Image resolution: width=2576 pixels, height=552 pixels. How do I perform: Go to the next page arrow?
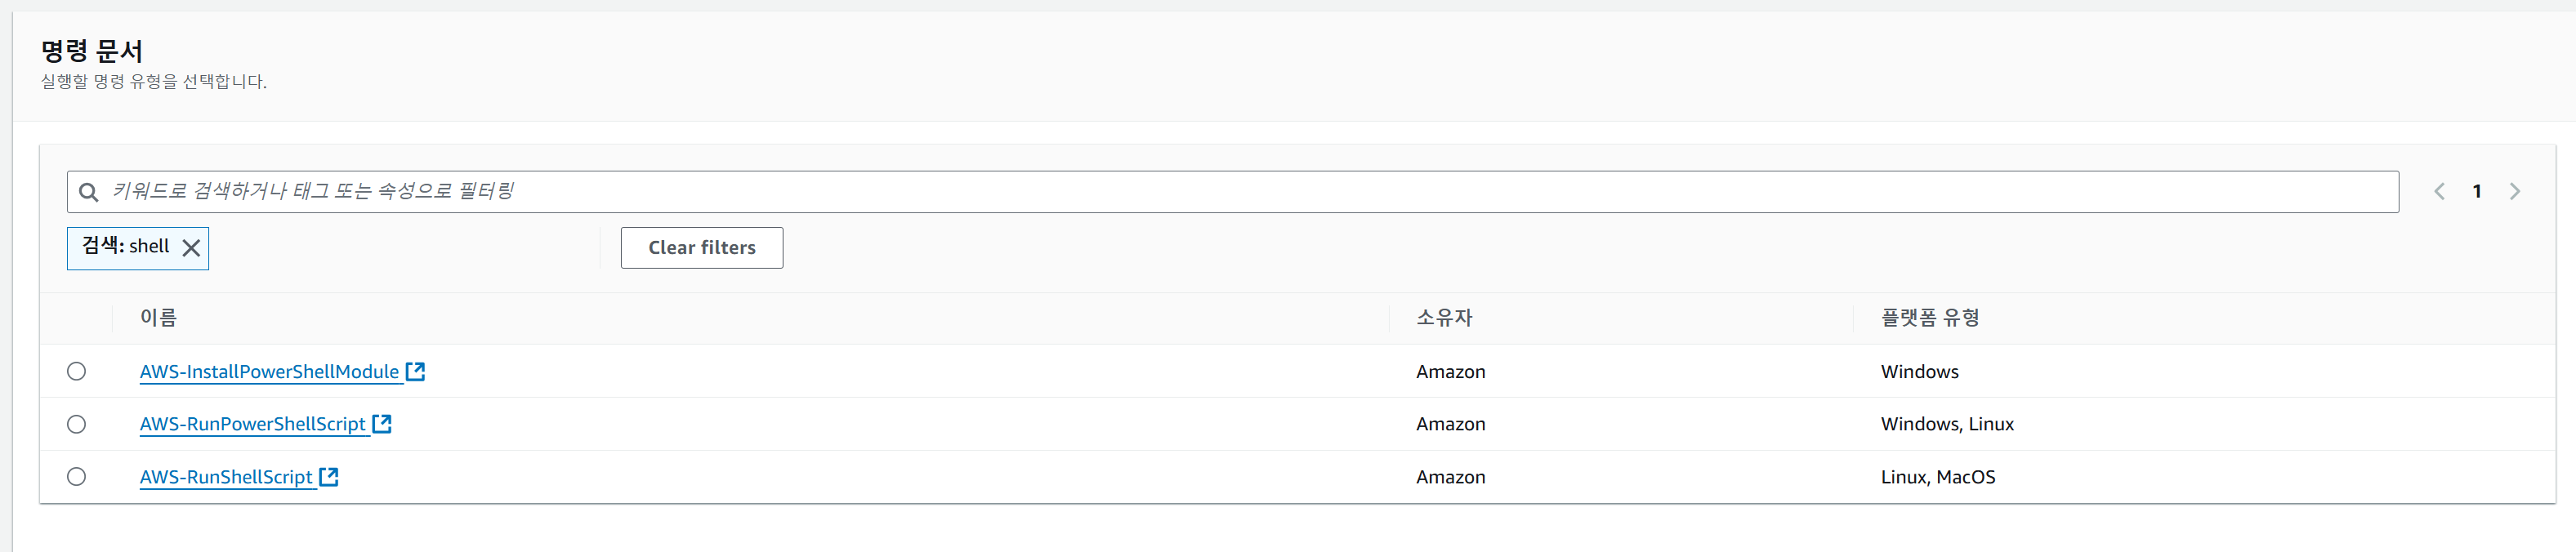point(2514,191)
